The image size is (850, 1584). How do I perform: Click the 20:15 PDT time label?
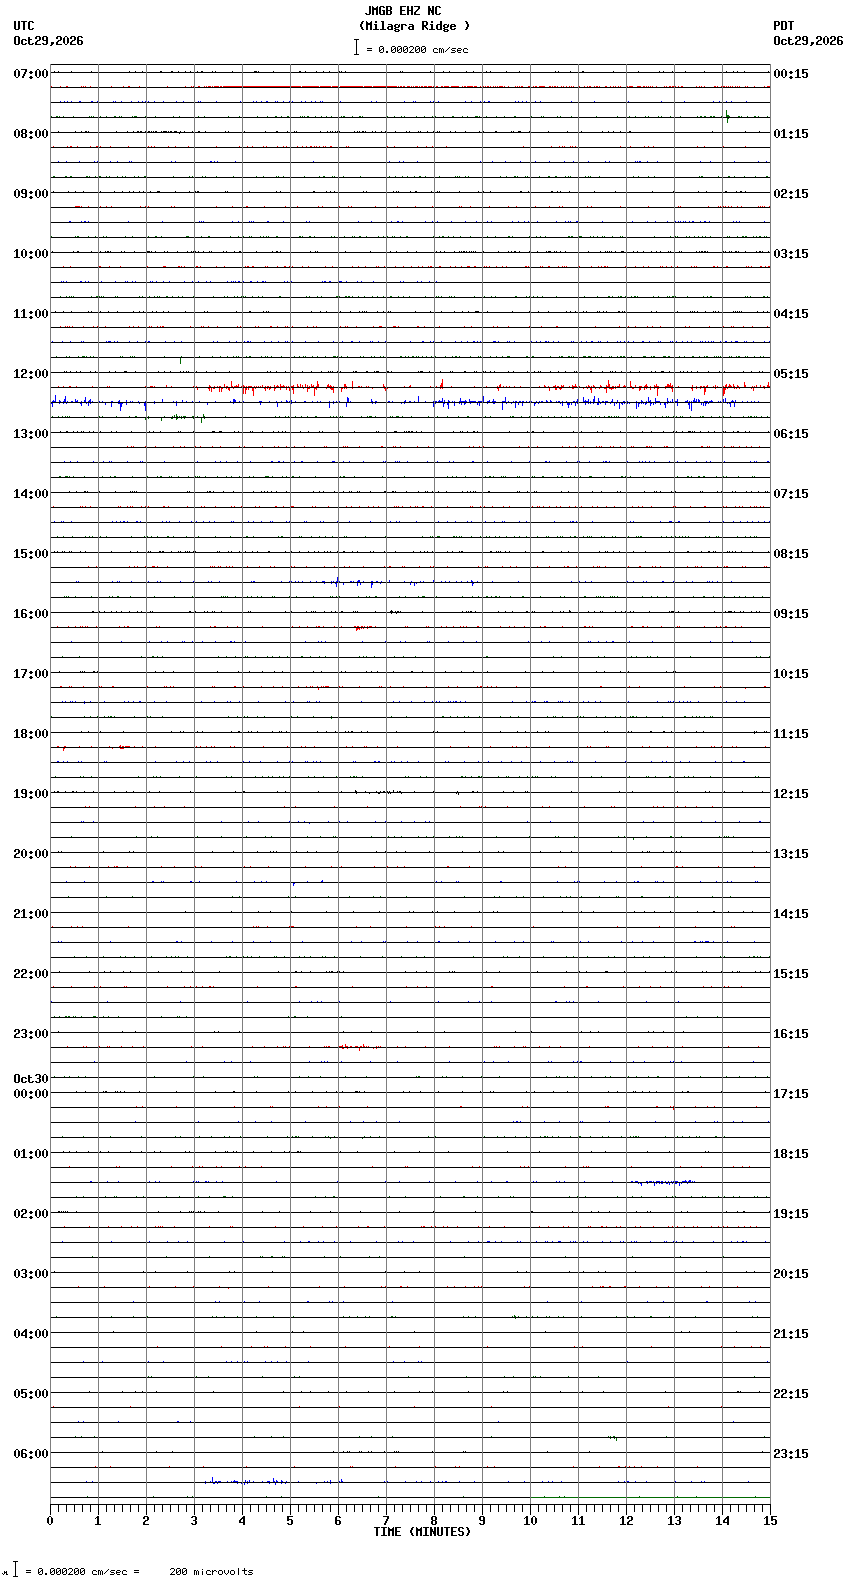tap(791, 1274)
